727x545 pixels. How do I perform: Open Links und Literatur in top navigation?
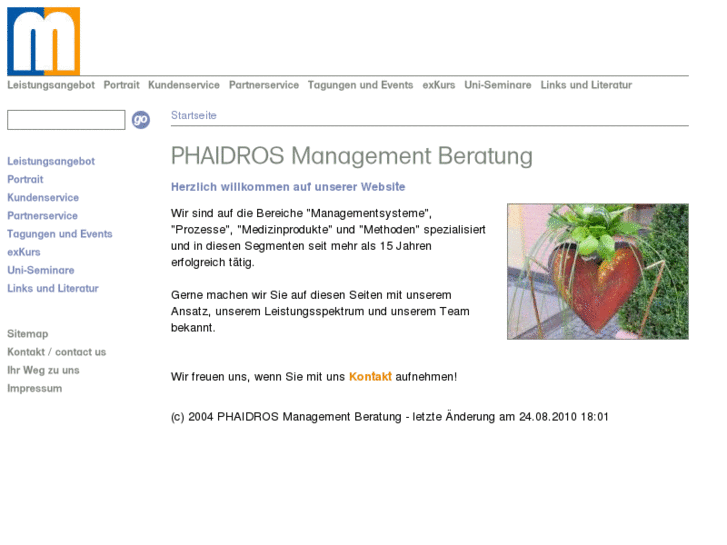point(586,85)
